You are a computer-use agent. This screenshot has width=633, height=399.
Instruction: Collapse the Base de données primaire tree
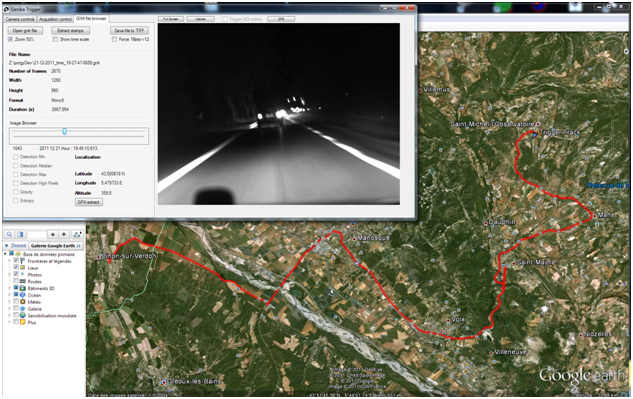point(5,254)
